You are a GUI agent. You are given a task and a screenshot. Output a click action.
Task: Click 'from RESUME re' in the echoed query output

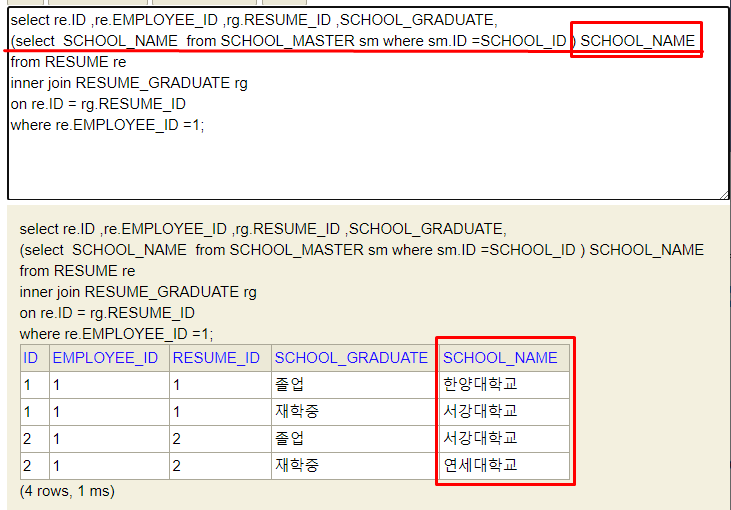click(77, 271)
